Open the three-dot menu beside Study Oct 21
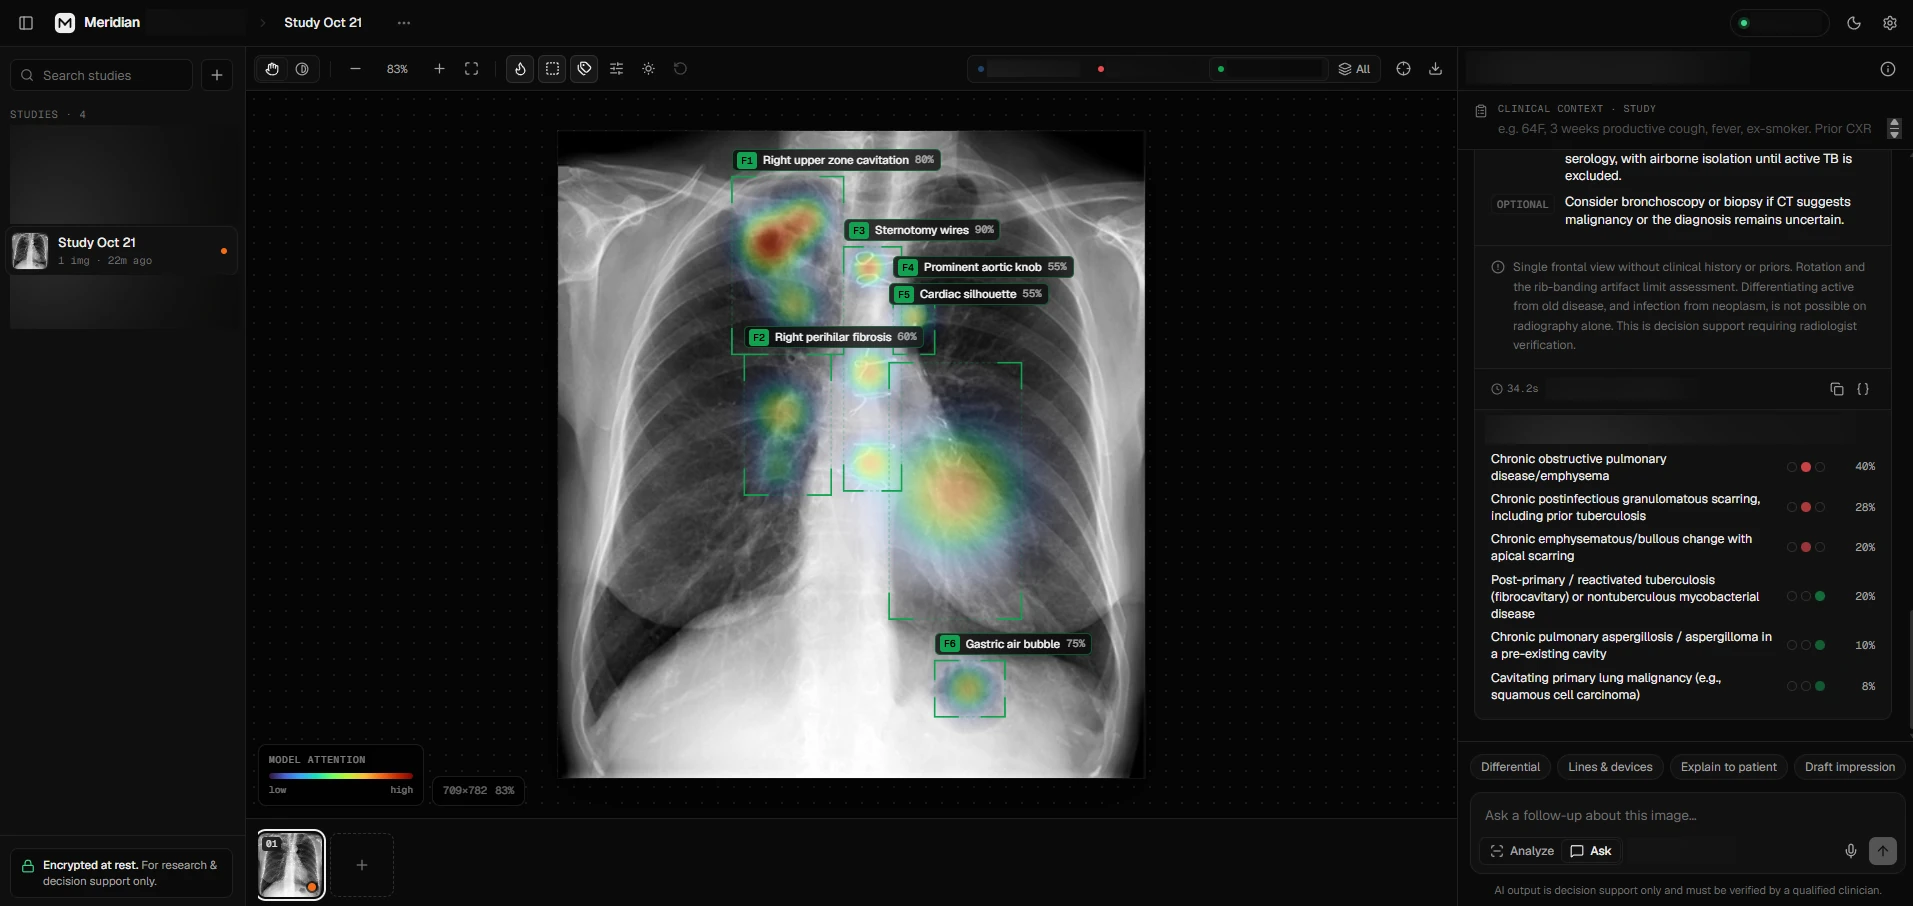The height and width of the screenshot is (906, 1913). click(404, 23)
